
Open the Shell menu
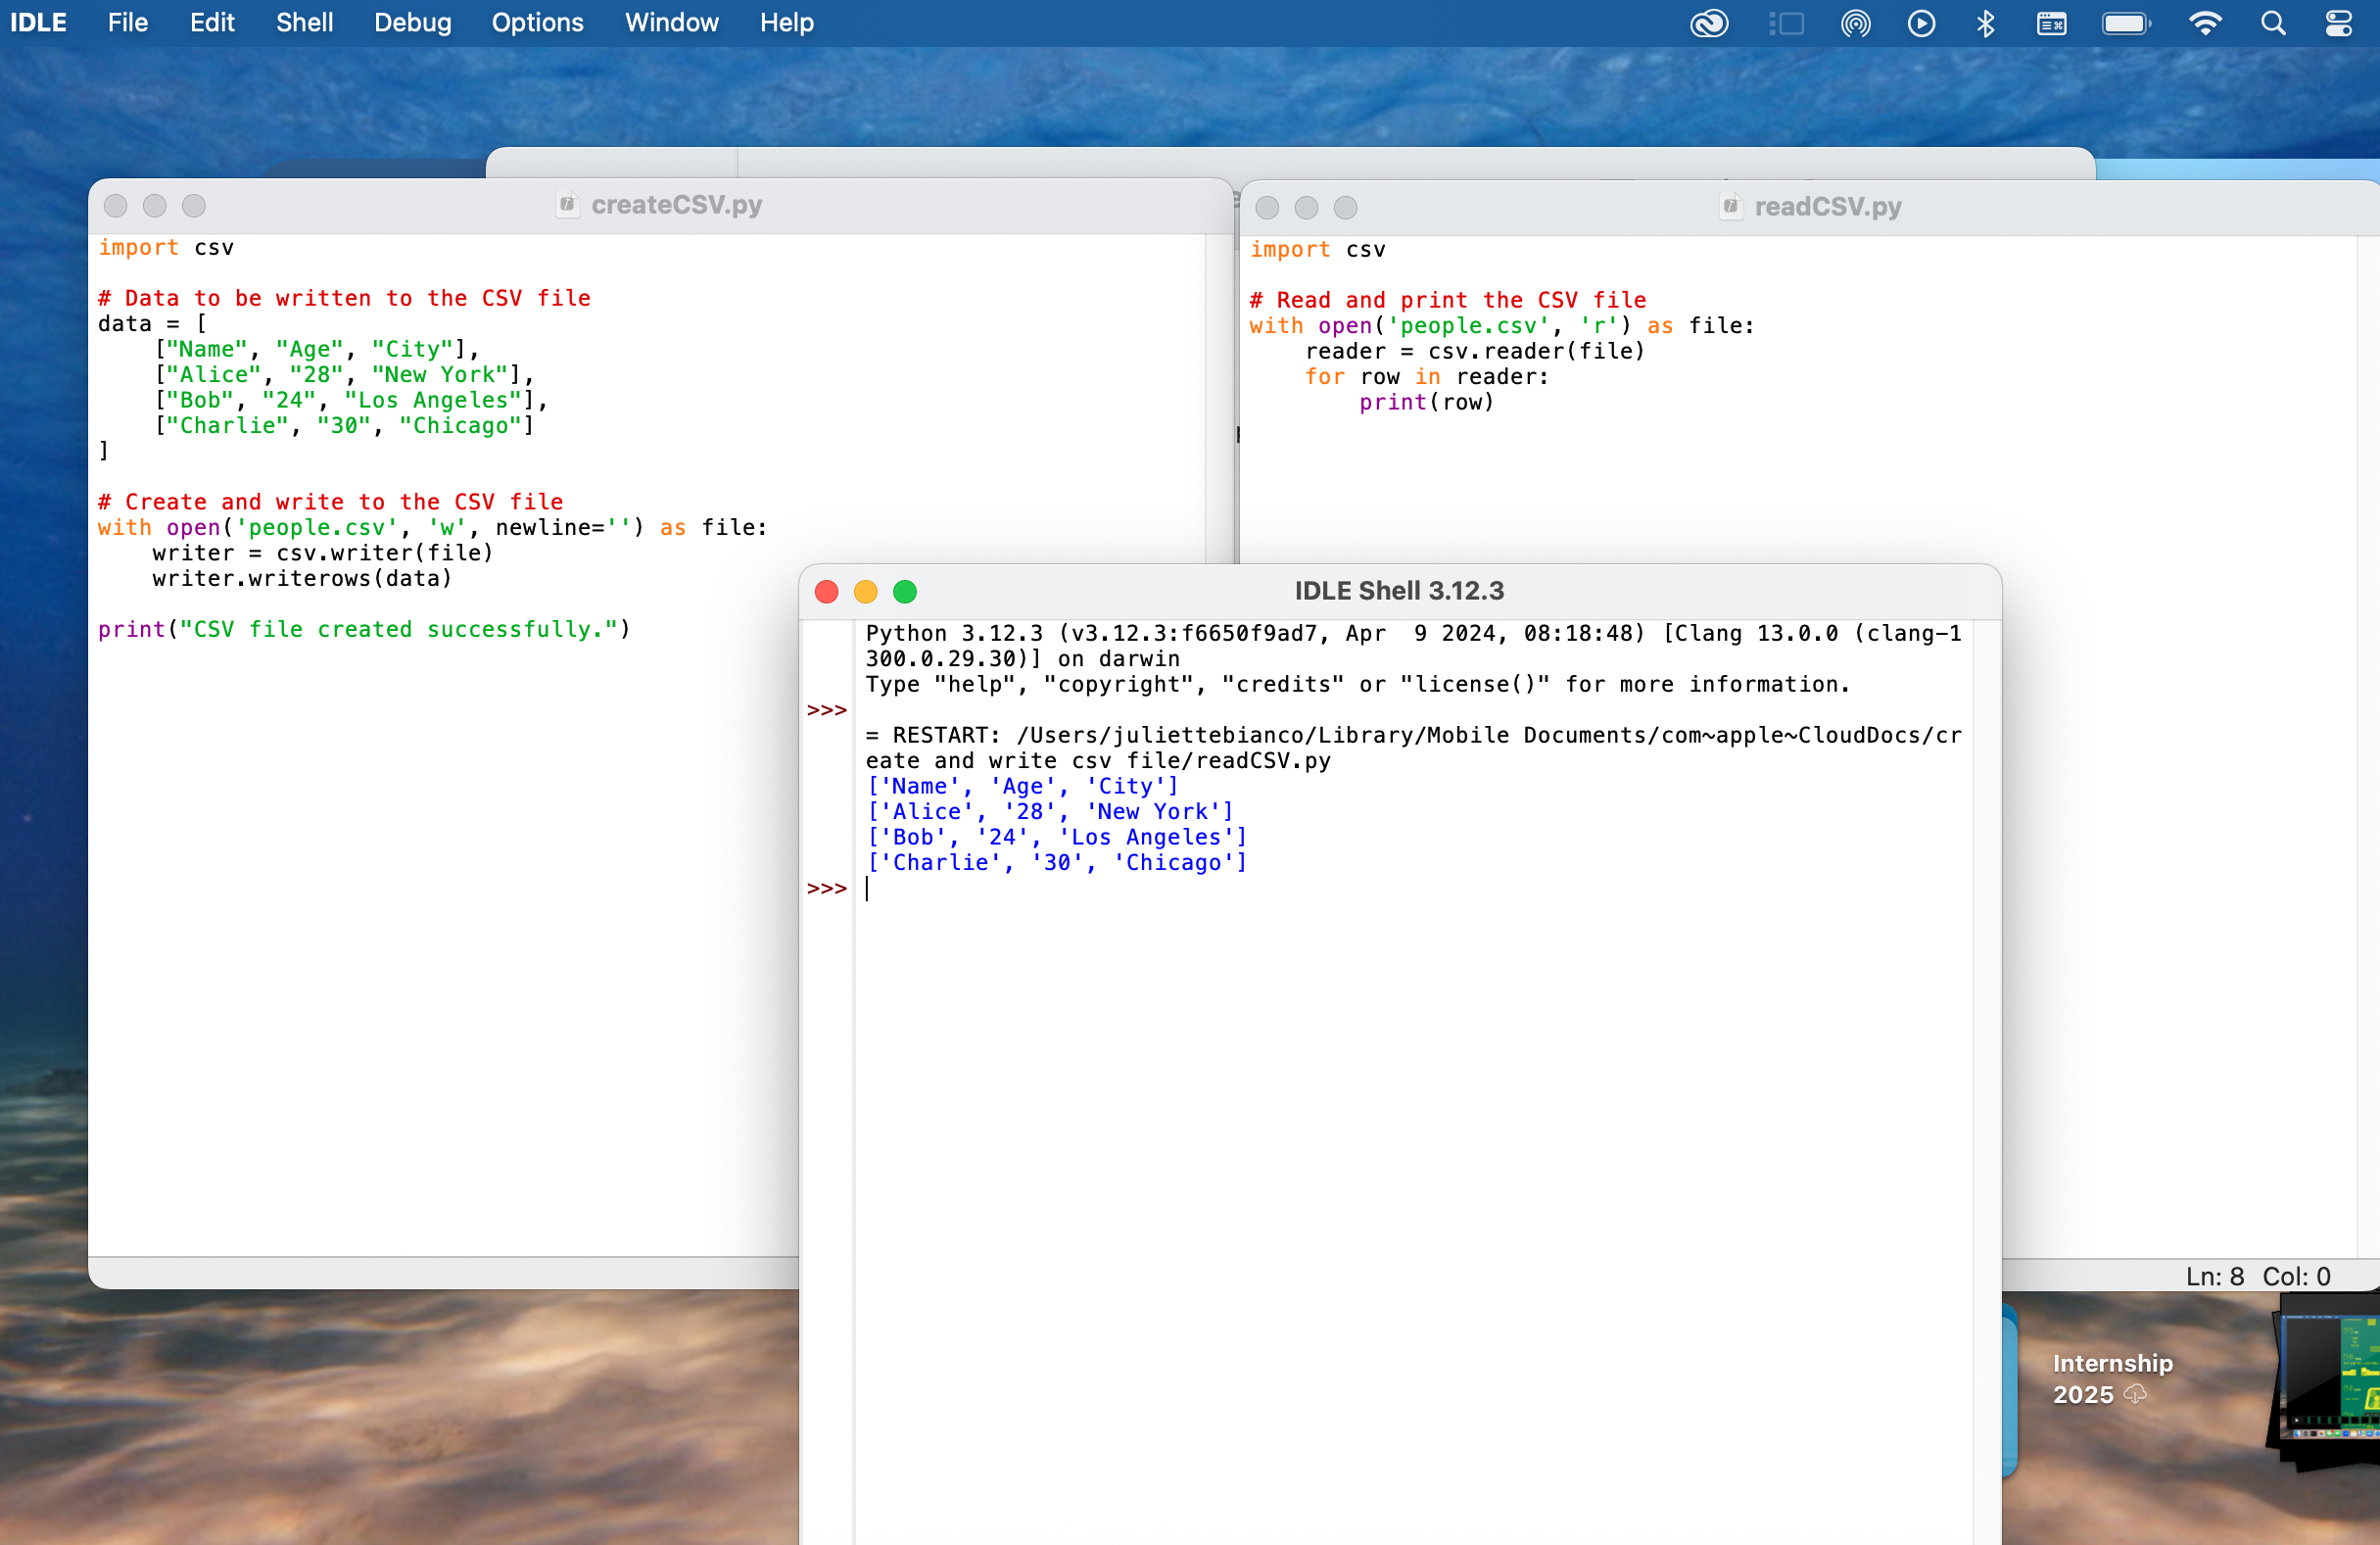(x=304, y=22)
